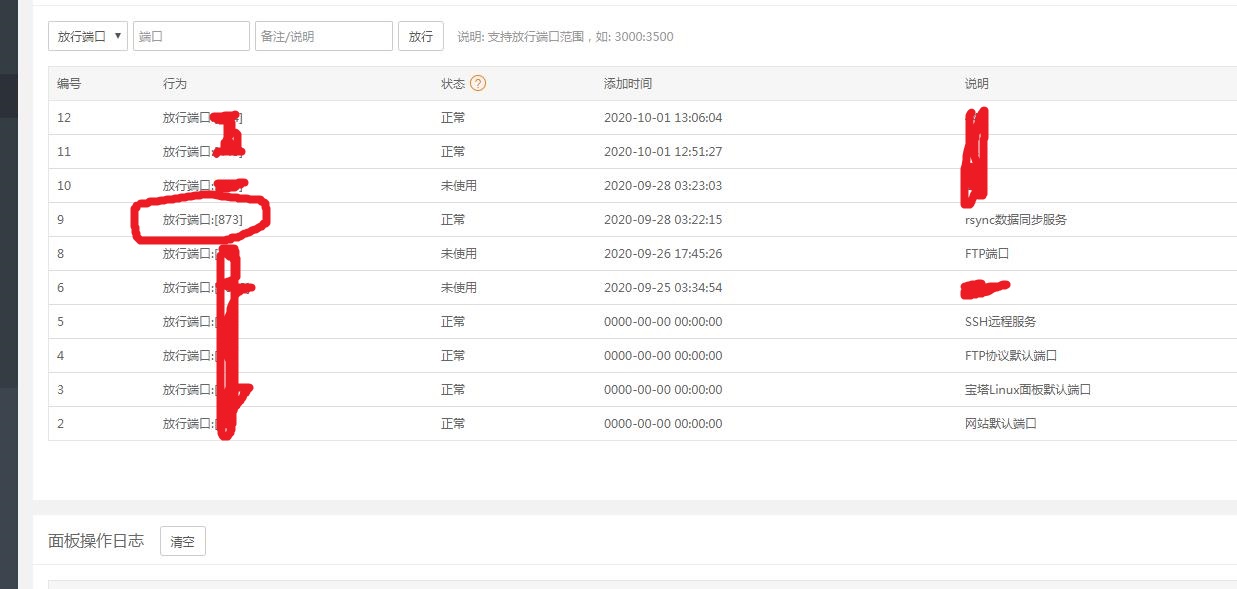
Task: Click timestamp 2020-09-26 17:45:26
Action: click(663, 253)
